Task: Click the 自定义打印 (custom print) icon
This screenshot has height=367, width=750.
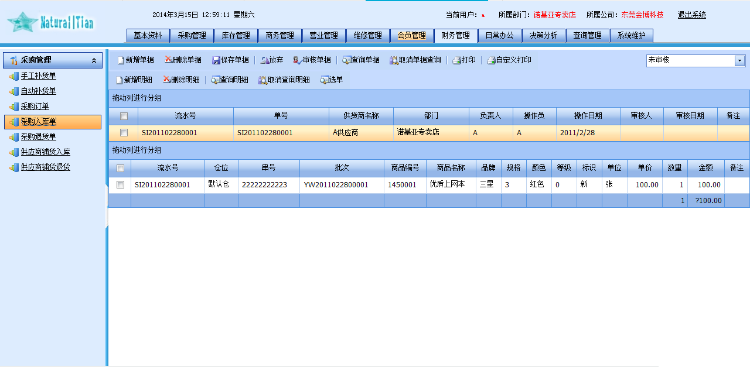Action: (x=491, y=60)
